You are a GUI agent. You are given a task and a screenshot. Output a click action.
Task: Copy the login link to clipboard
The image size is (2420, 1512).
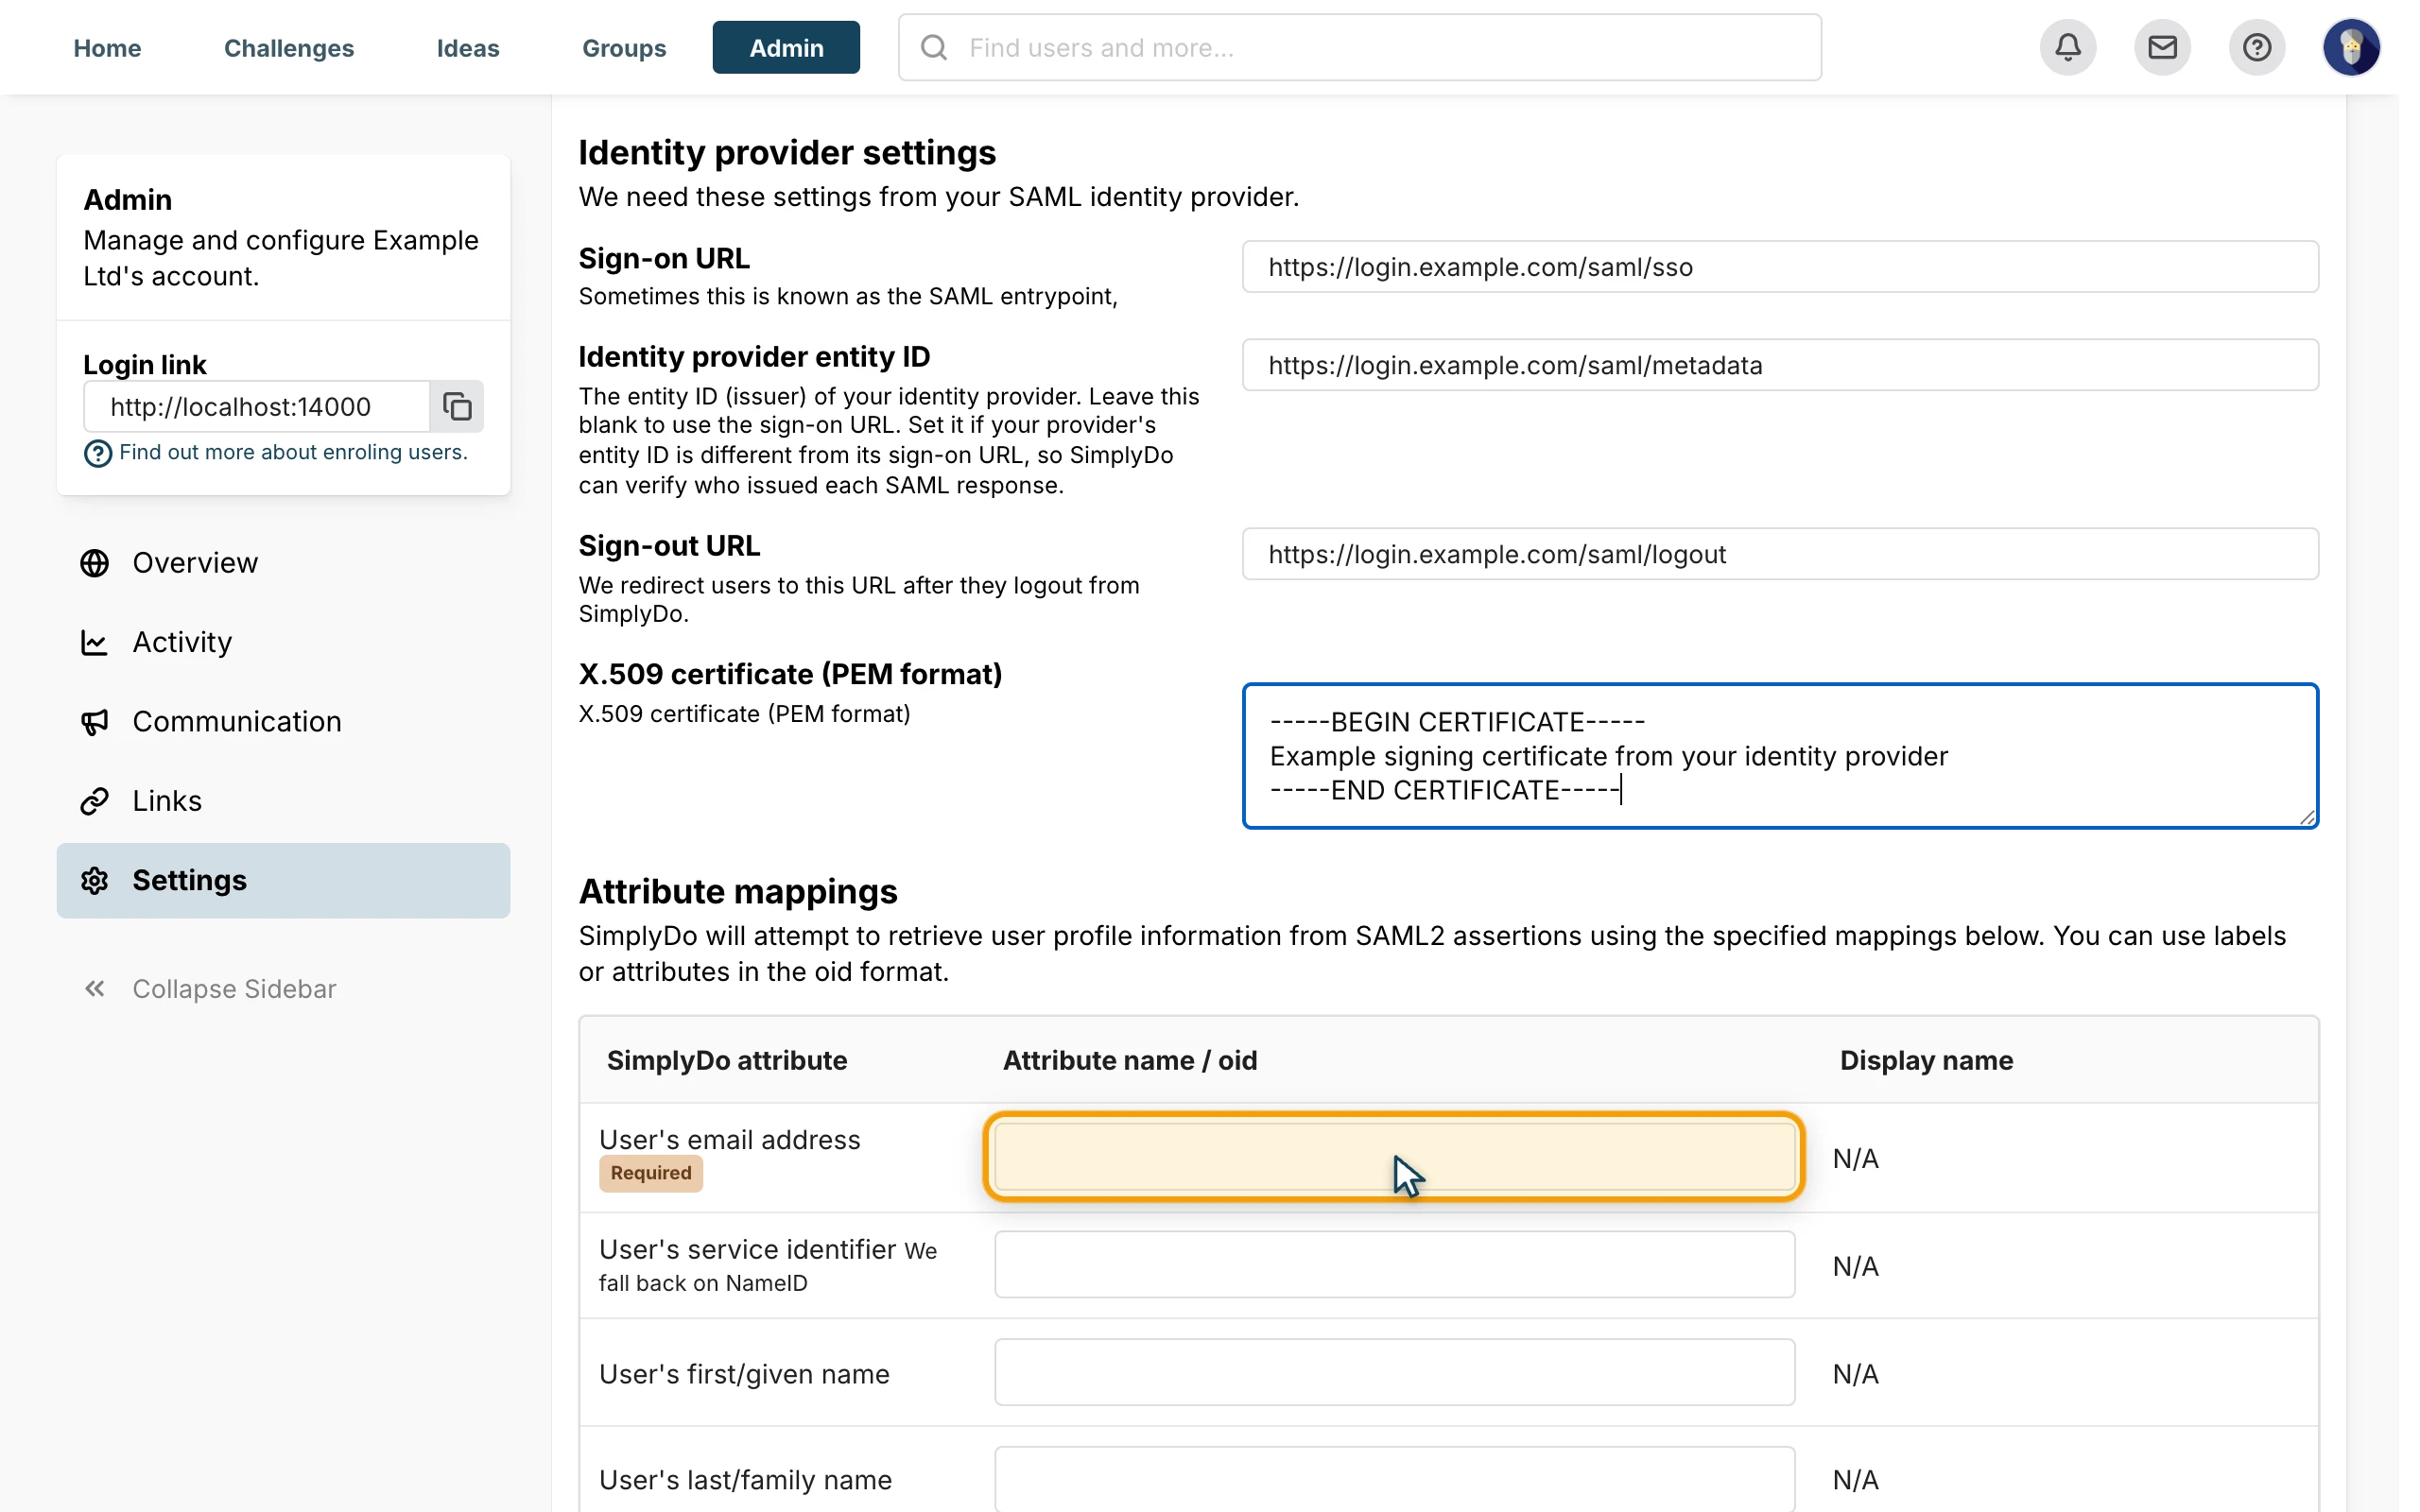pos(457,406)
